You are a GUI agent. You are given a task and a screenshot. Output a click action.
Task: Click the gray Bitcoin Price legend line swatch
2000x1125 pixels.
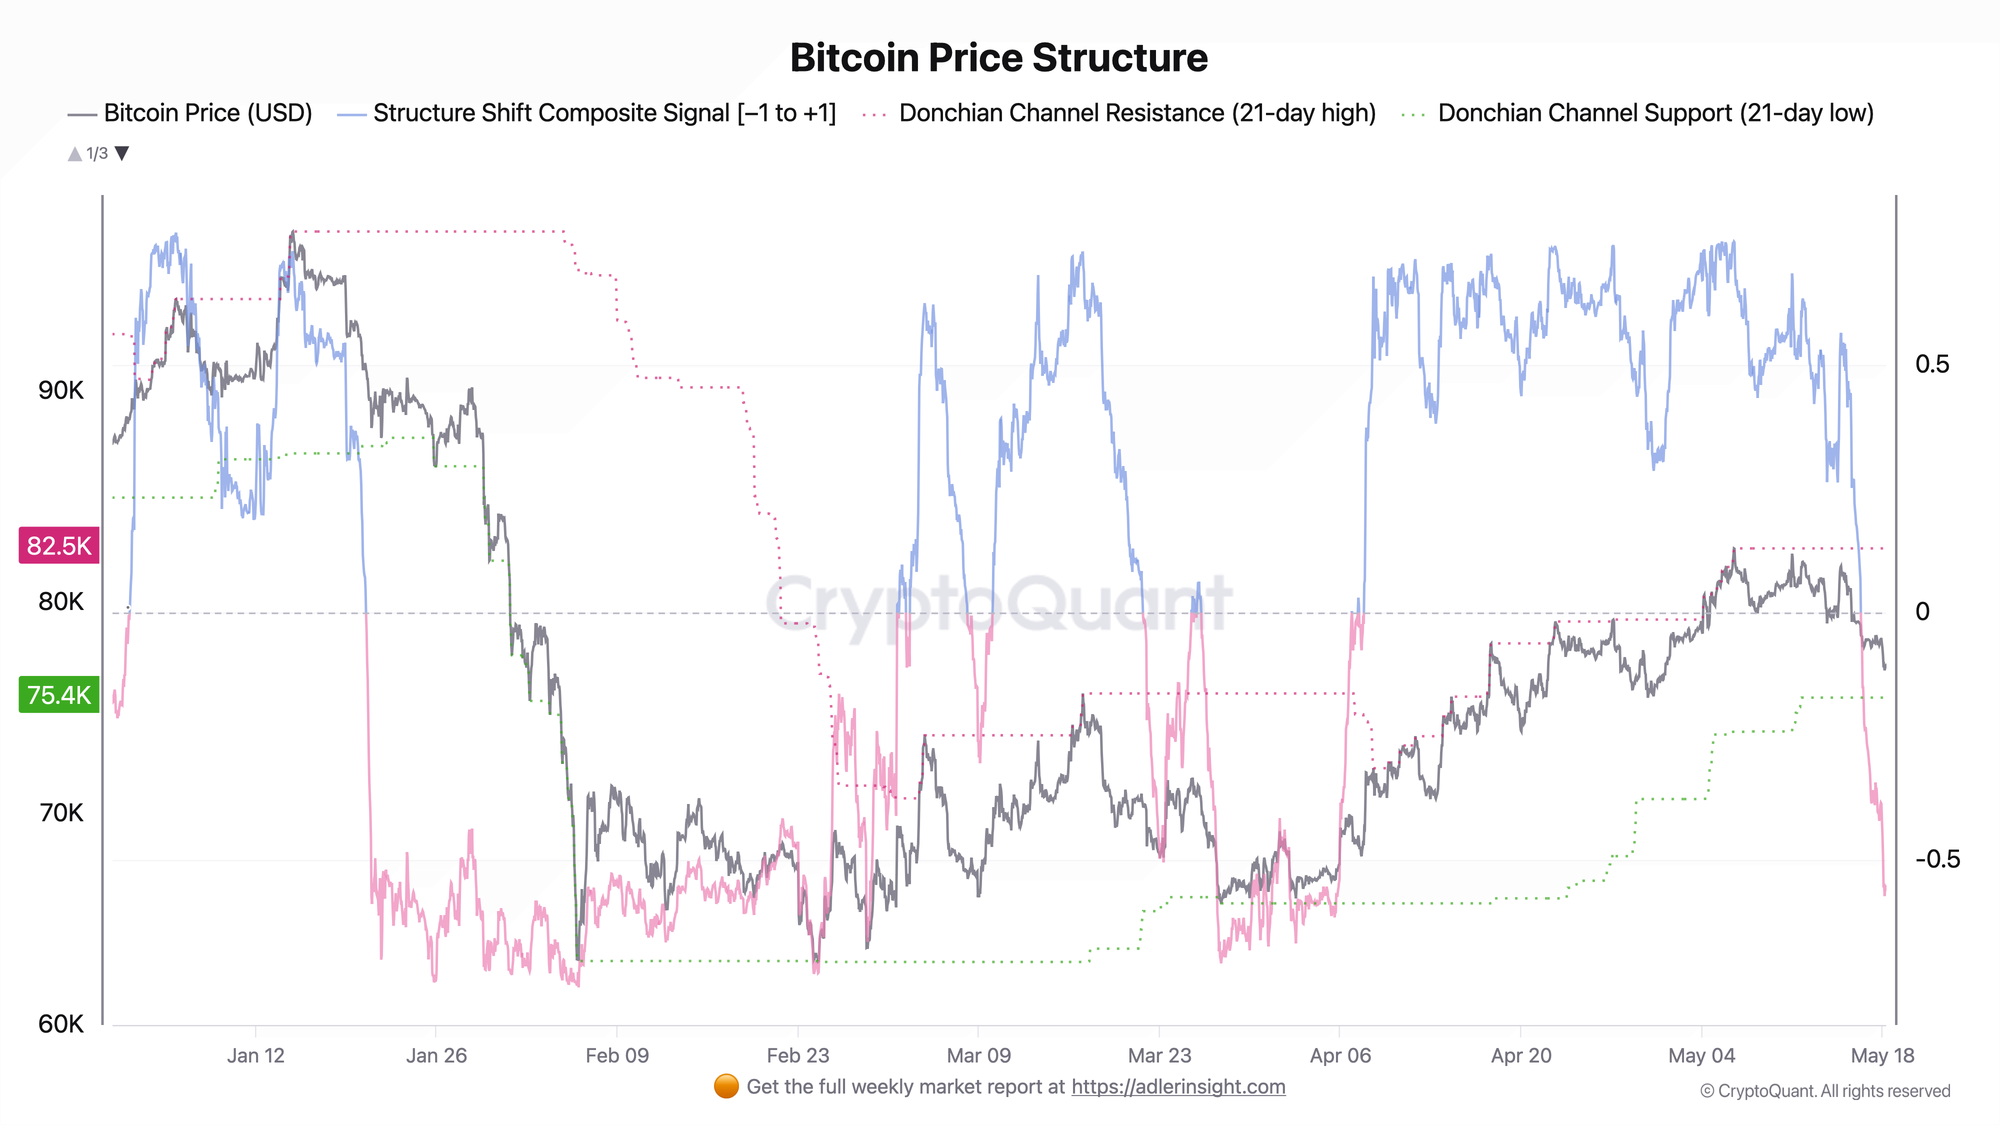(82, 114)
